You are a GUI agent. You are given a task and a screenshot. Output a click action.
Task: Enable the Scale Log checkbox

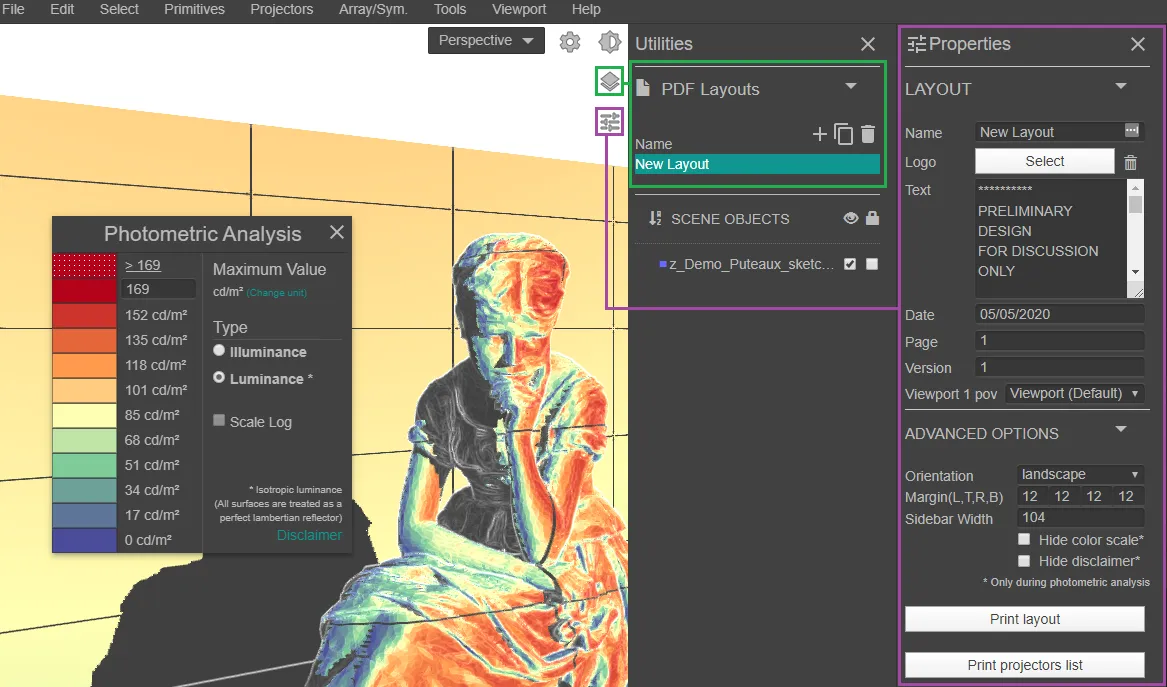[x=219, y=421]
